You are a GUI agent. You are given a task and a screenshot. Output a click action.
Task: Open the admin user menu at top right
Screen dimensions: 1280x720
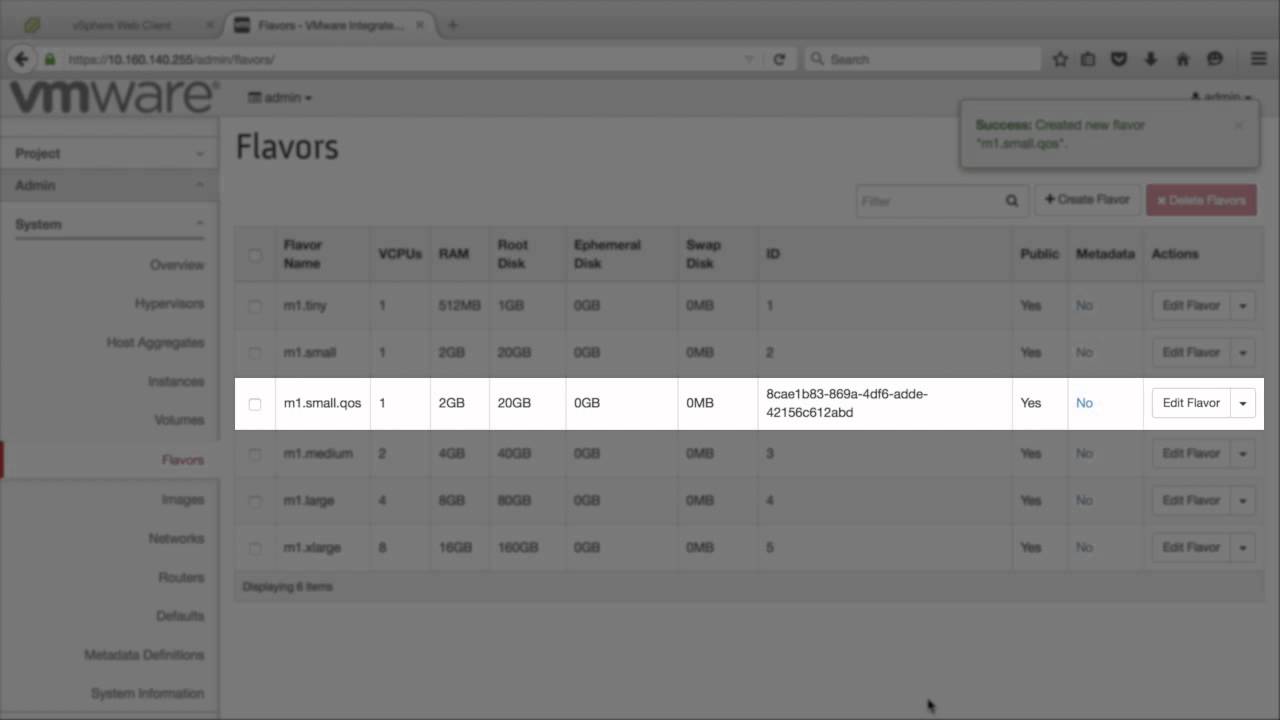pyautogui.click(x=1221, y=97)
